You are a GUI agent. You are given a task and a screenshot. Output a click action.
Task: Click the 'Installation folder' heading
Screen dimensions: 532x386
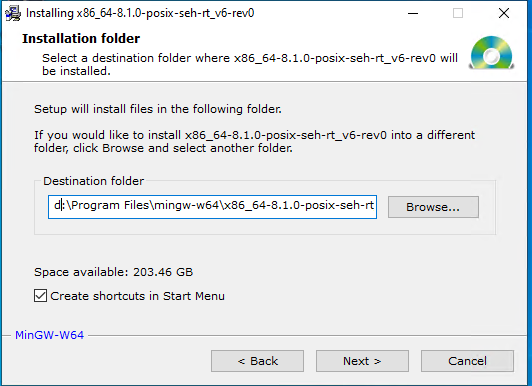(x=81, y=39)
